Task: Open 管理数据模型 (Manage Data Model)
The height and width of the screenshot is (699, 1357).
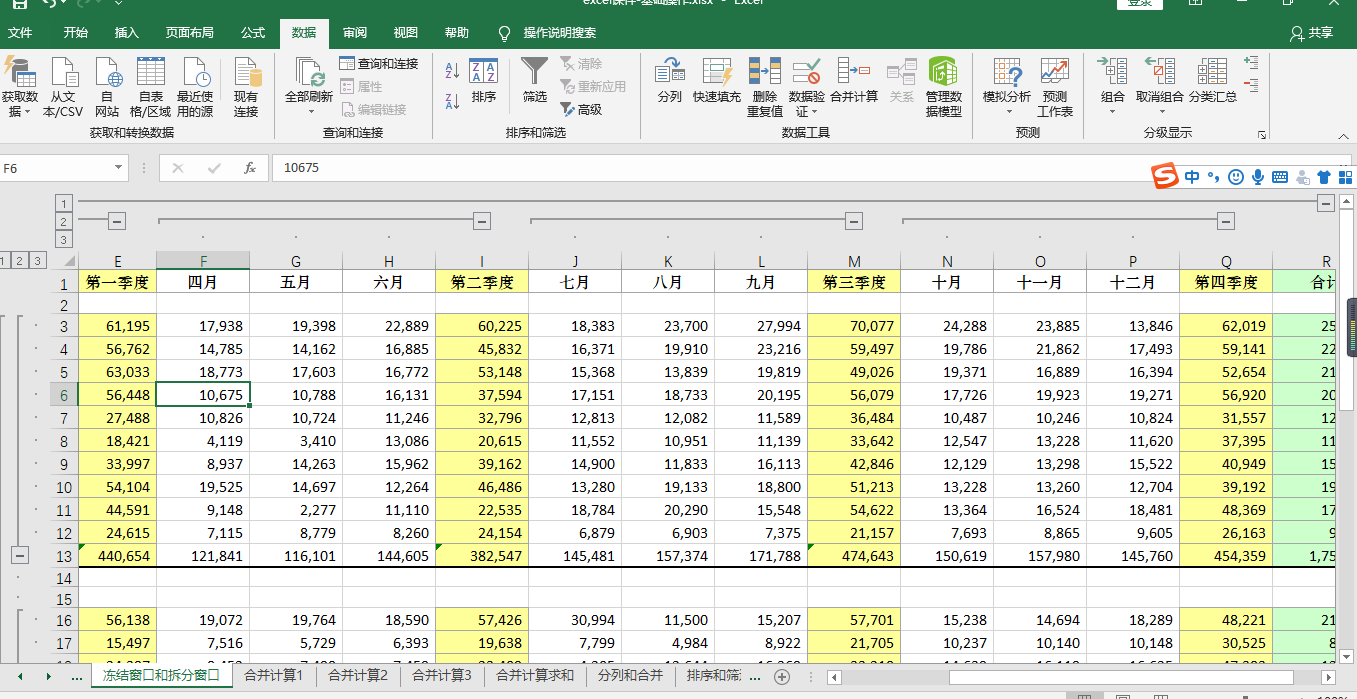Action: coord(943,87)
